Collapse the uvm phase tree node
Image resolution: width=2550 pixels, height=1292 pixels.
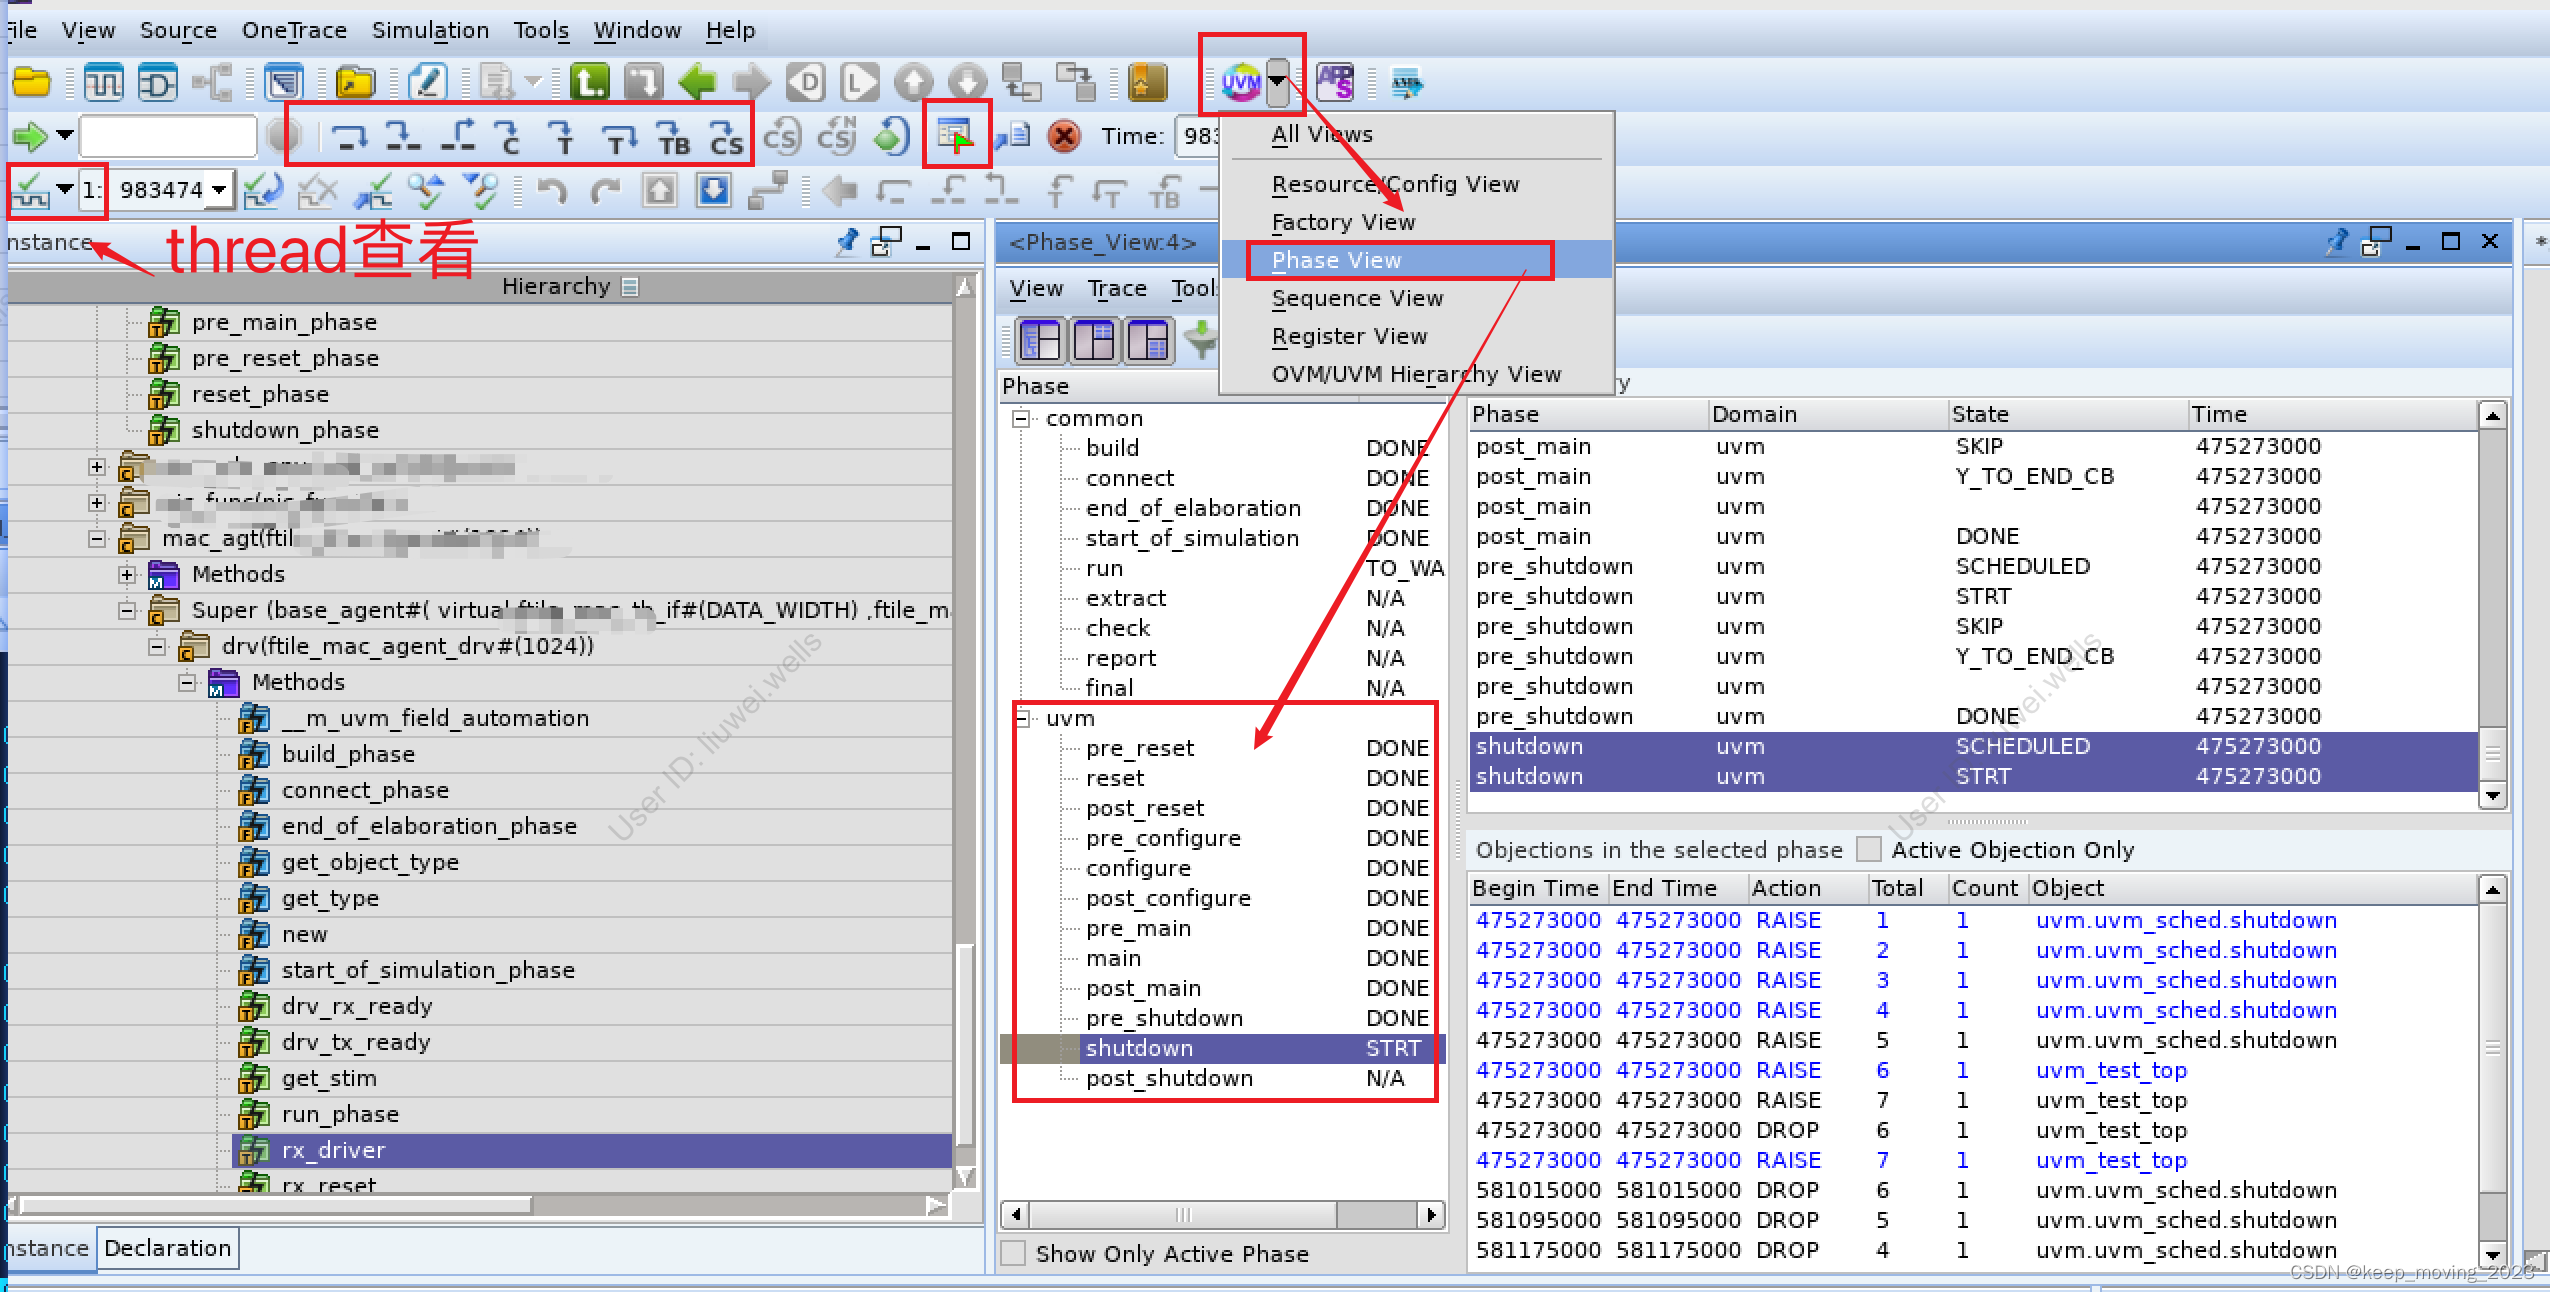(1022, 718)
